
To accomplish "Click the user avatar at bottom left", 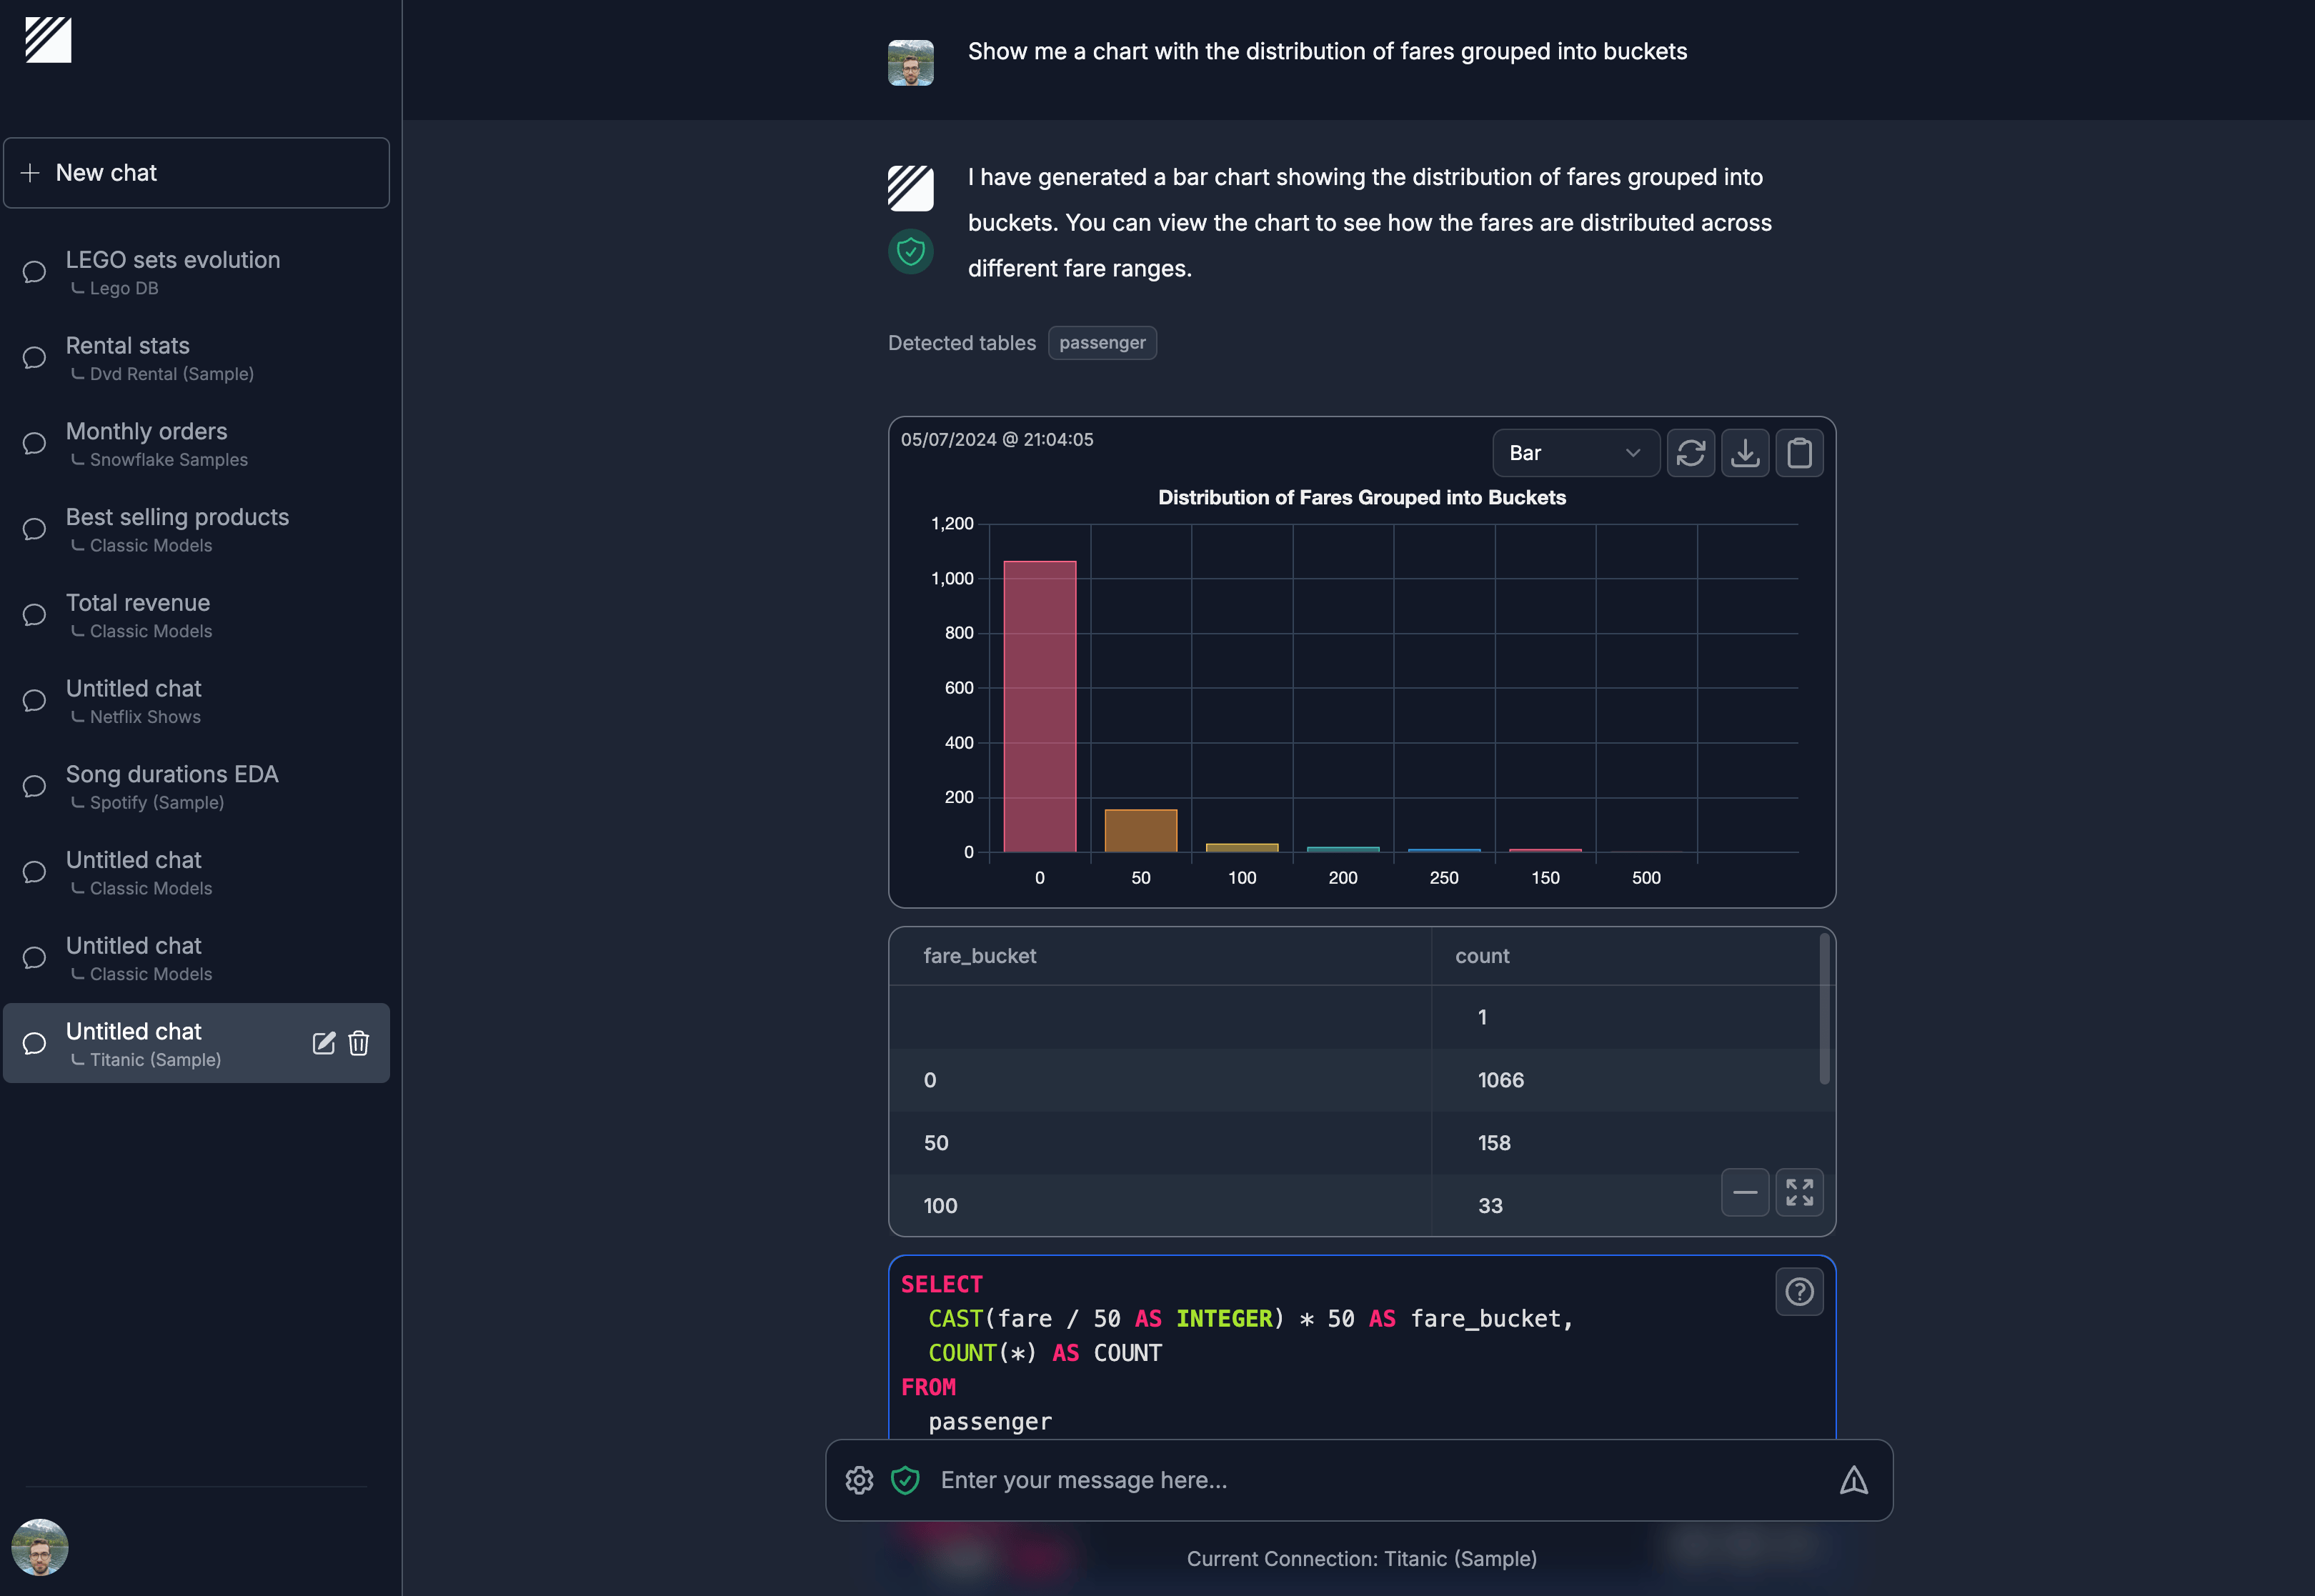I will pyautogui.click(x=40, y=1547).
